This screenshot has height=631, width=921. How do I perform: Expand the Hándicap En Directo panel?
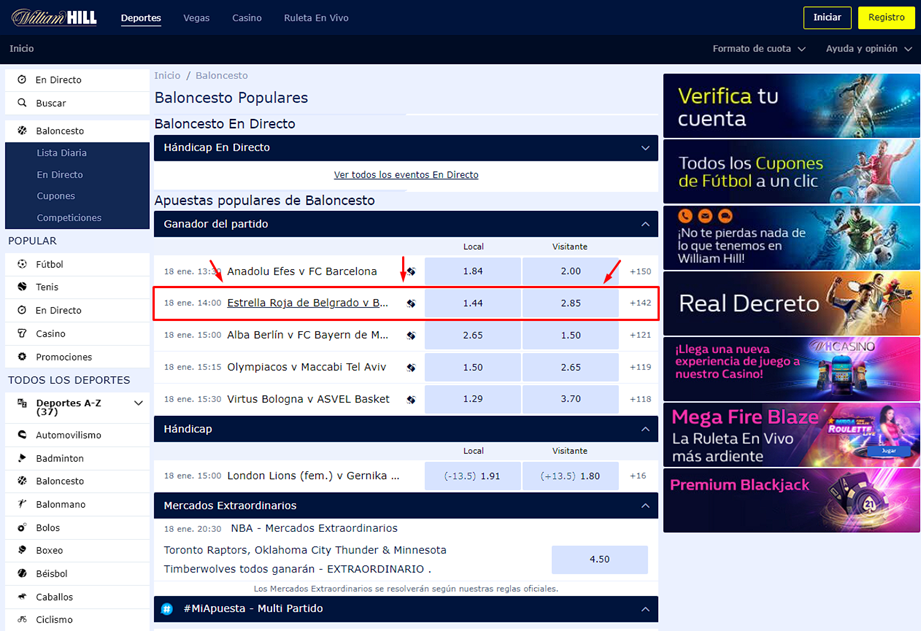tap(645, 148)
